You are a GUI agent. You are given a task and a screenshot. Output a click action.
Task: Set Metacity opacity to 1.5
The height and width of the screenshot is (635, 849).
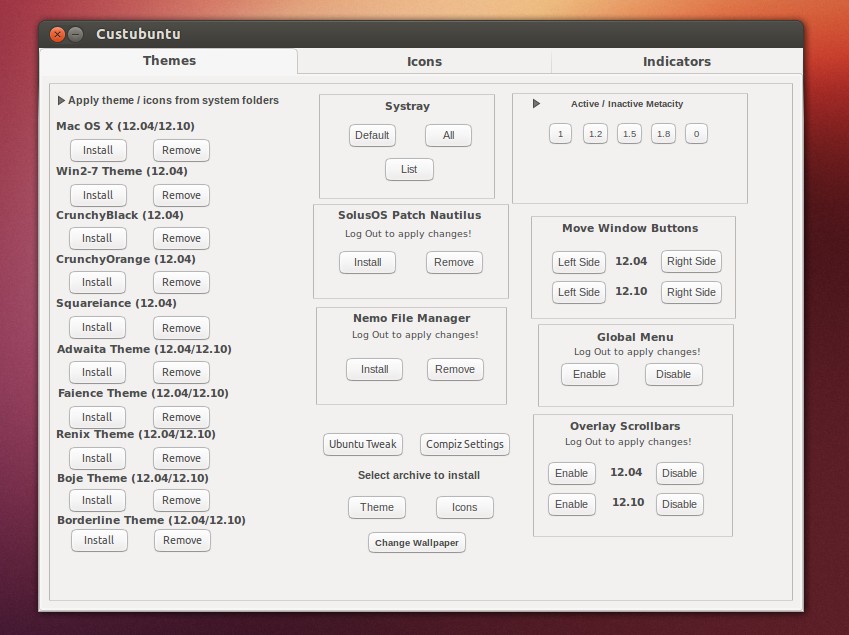(629, 134)
